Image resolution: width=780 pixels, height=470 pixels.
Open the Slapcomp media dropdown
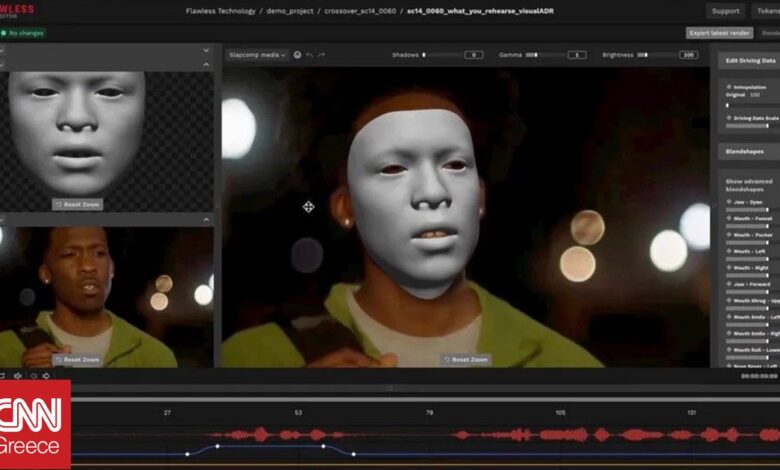(x=257, y=55)
